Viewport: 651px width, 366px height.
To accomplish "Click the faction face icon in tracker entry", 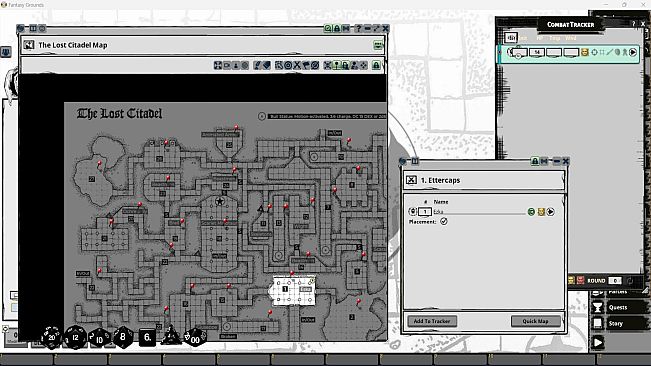I will (585, 52).
